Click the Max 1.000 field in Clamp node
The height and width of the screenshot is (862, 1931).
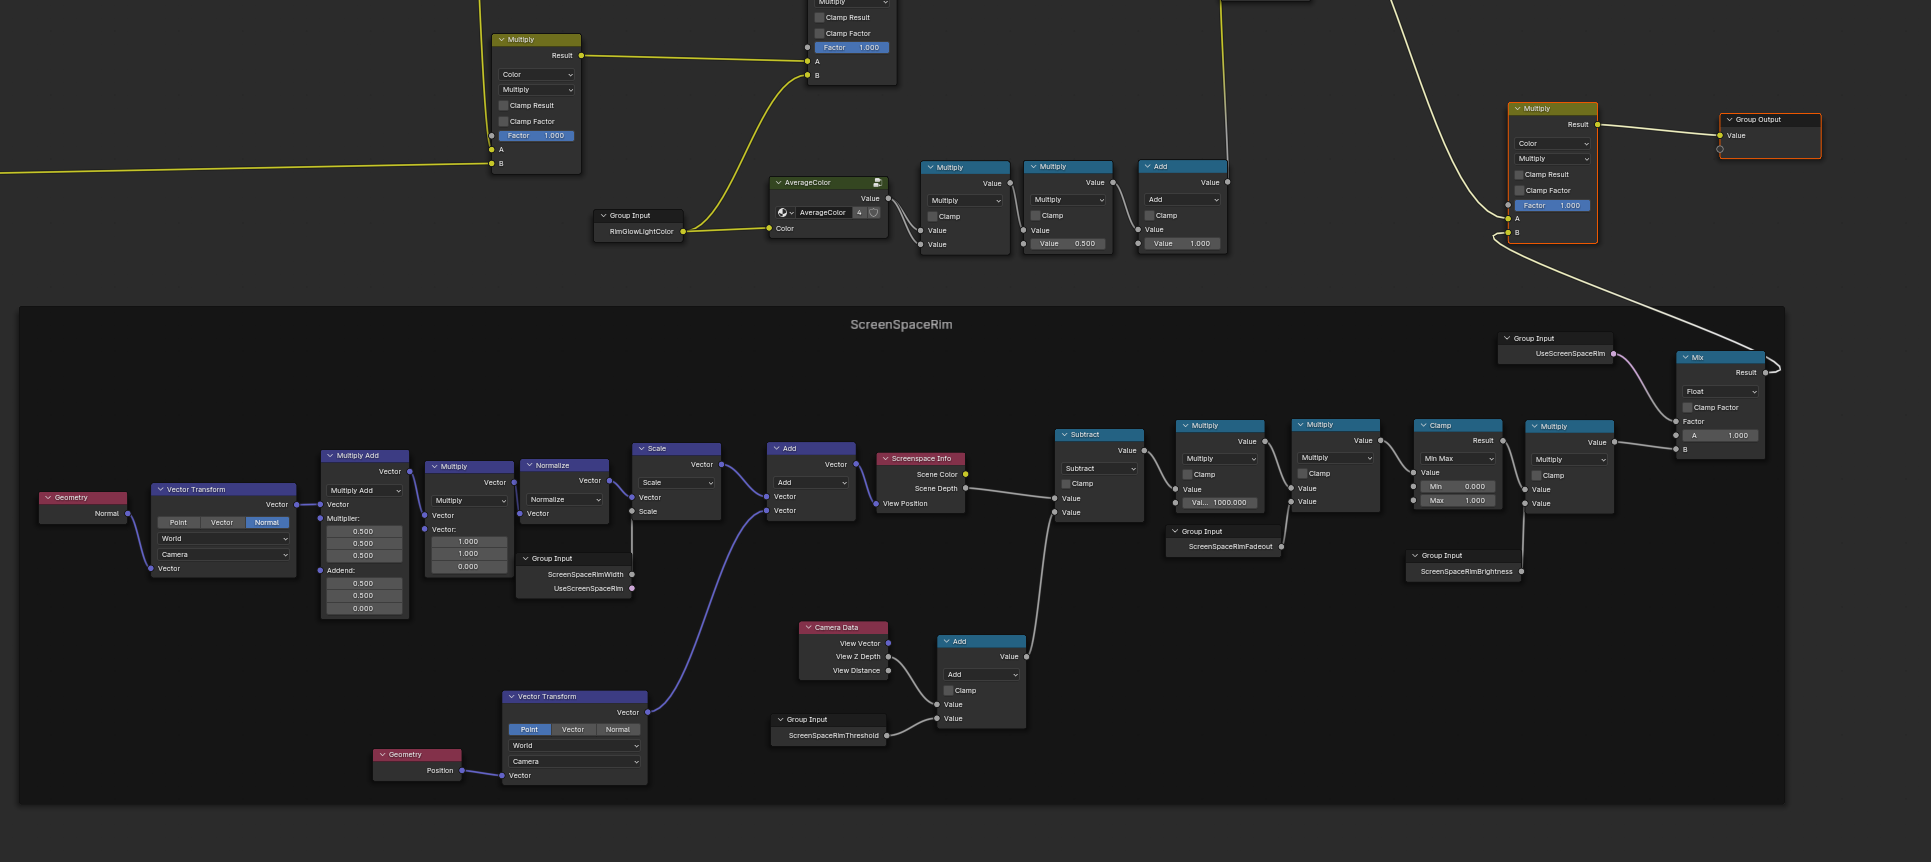click(x=1457, y=501)
